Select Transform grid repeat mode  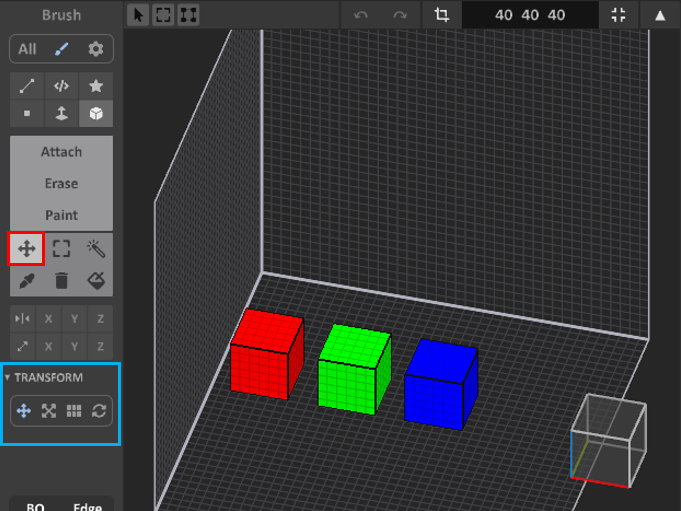74,410
